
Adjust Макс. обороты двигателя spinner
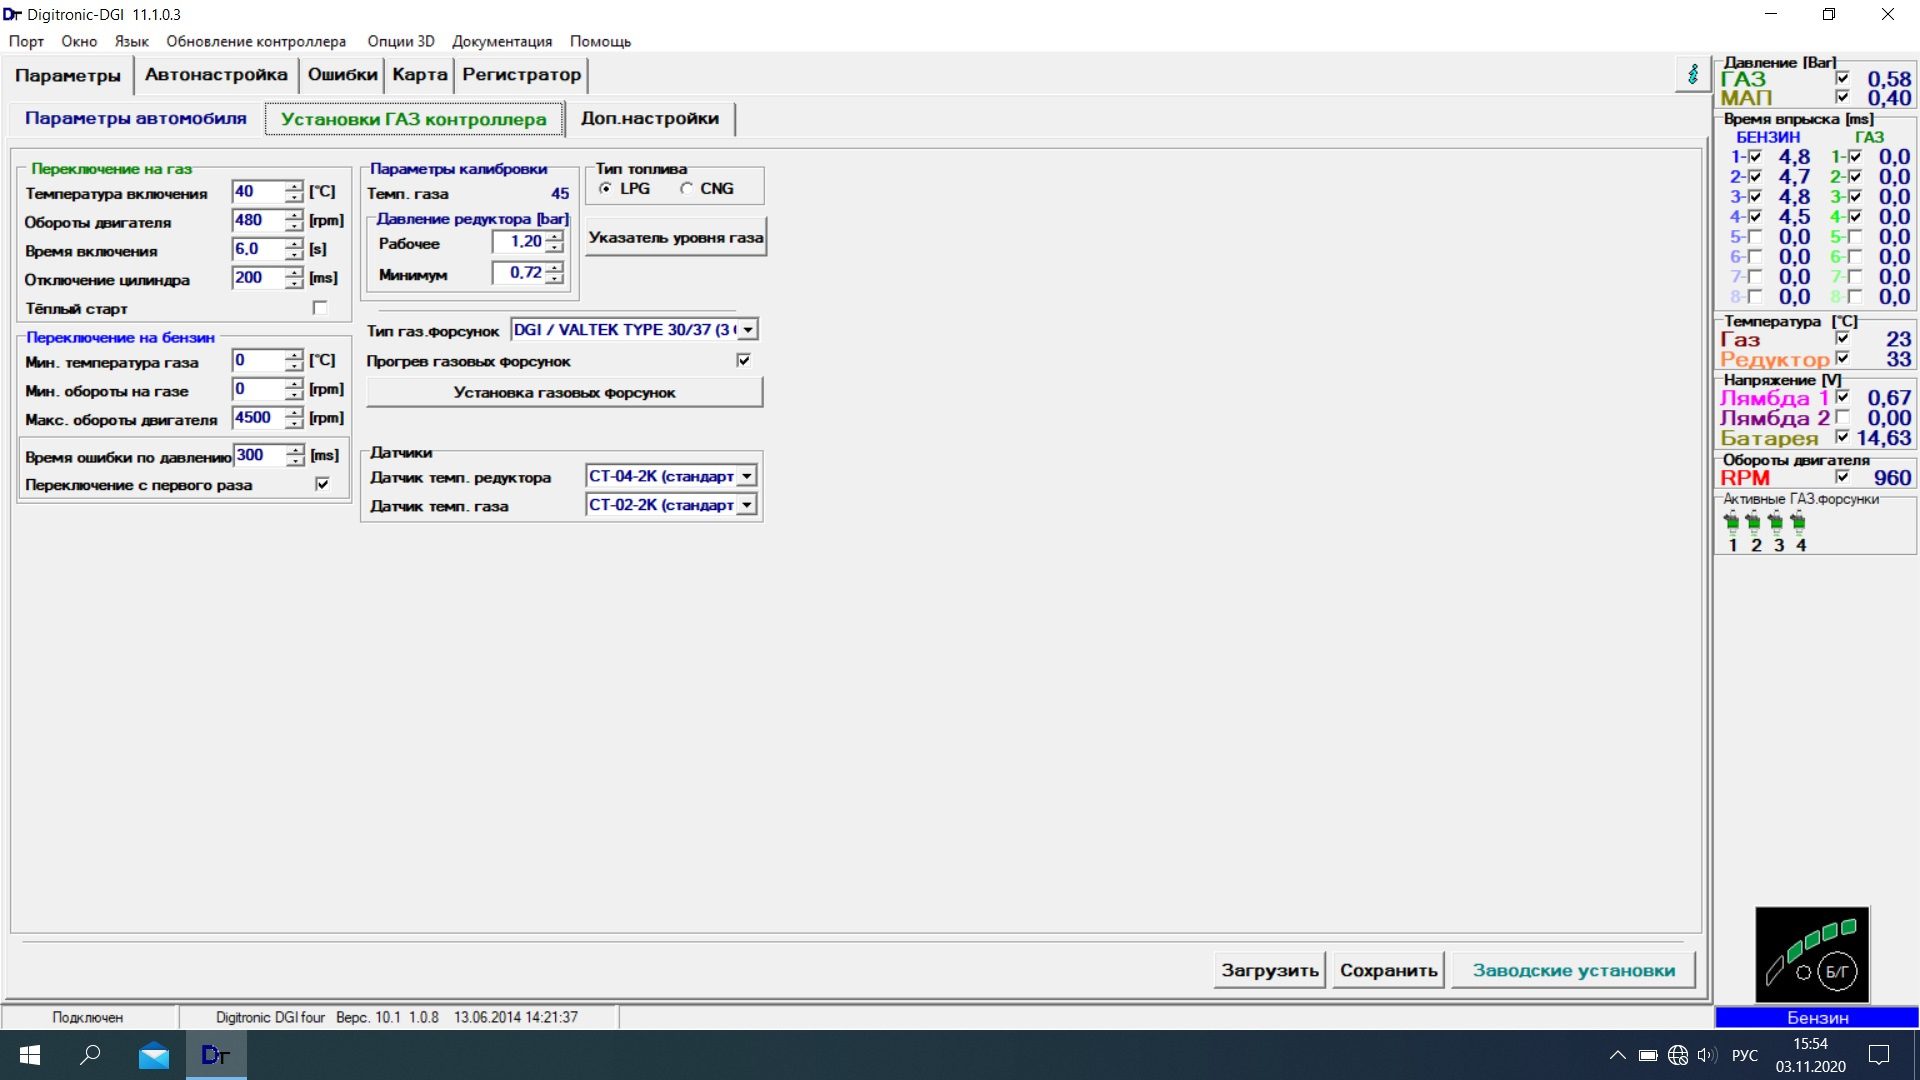pyautogui.click(x=293, y=418)
